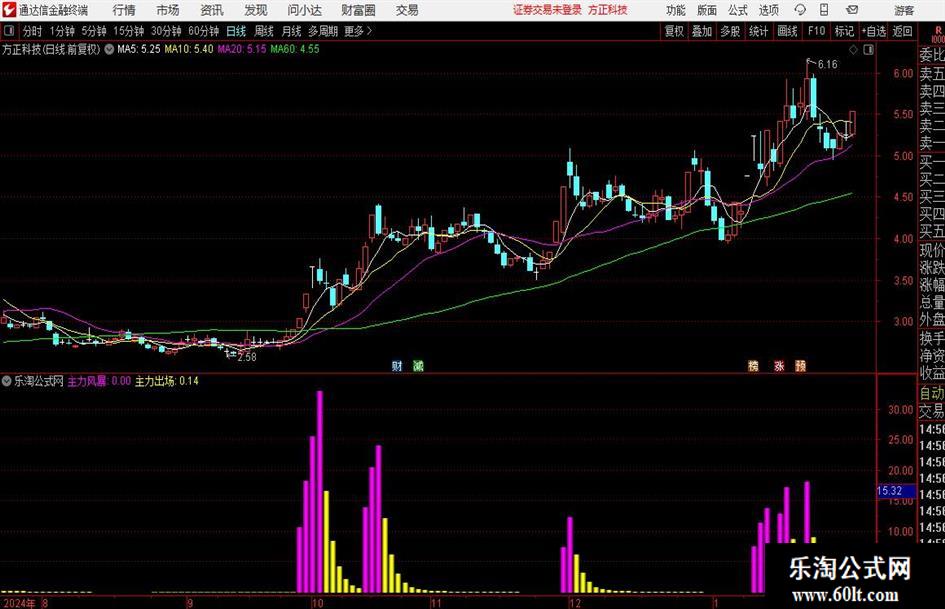This screenshot has height=609, width=945.
Task: Switch to 15分钟 chart period
Action: pyautogui.click(x=128, y=31)
